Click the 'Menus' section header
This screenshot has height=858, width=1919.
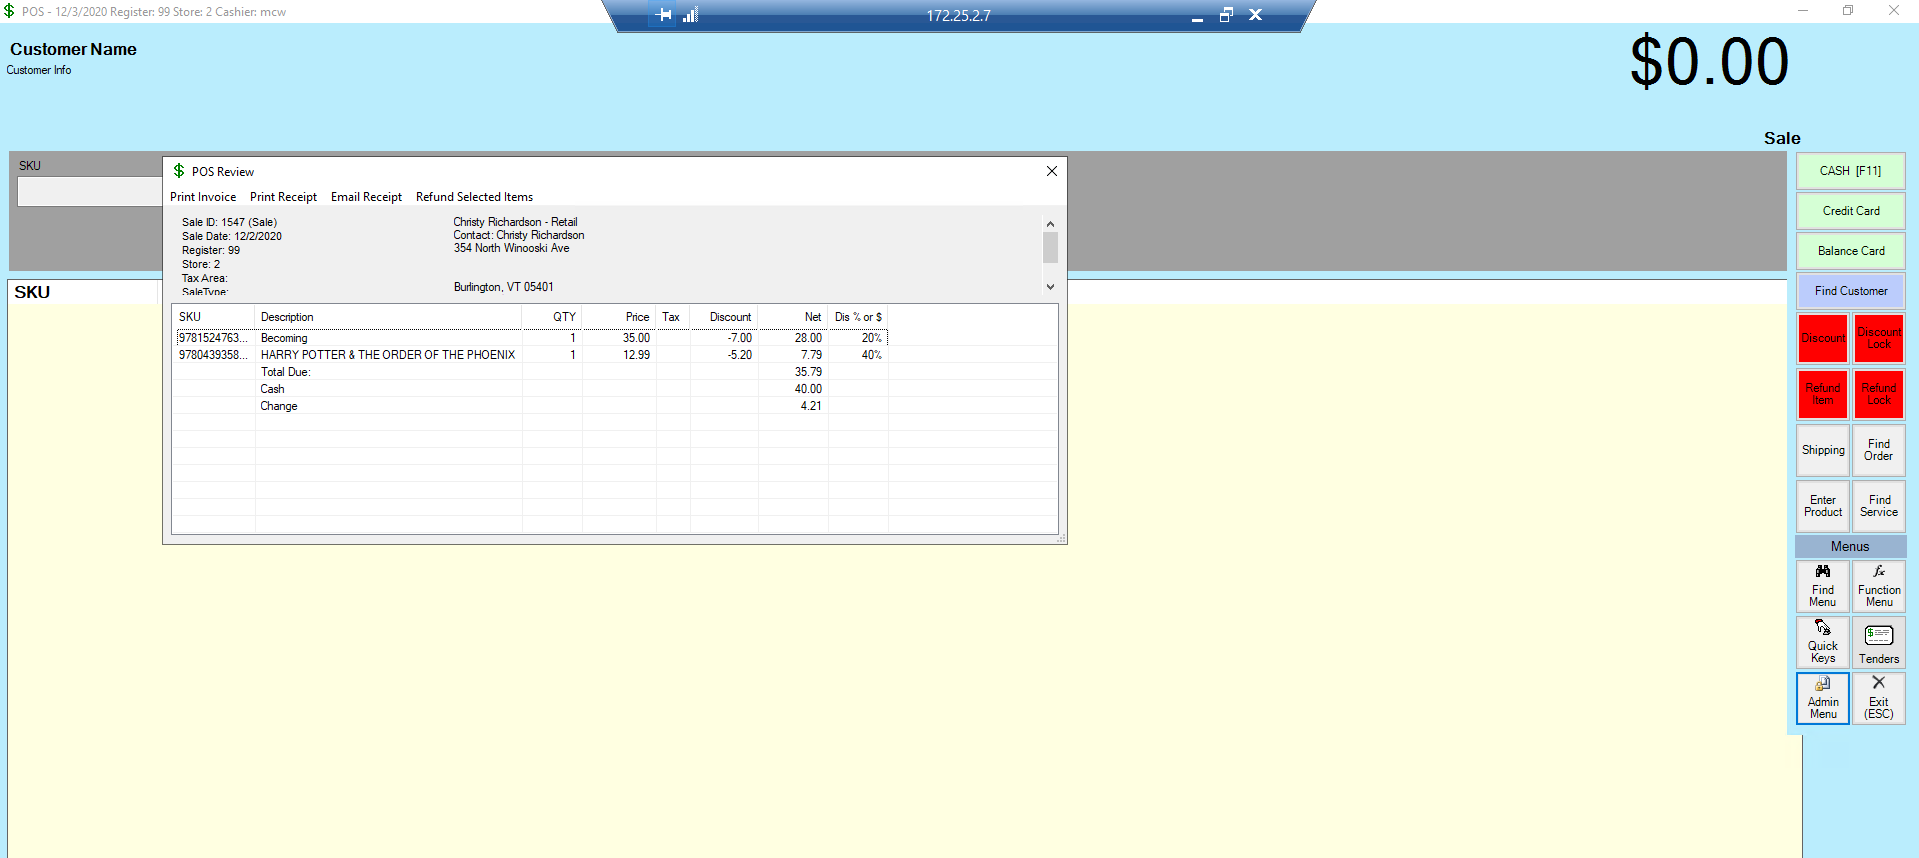point(1850,546)
